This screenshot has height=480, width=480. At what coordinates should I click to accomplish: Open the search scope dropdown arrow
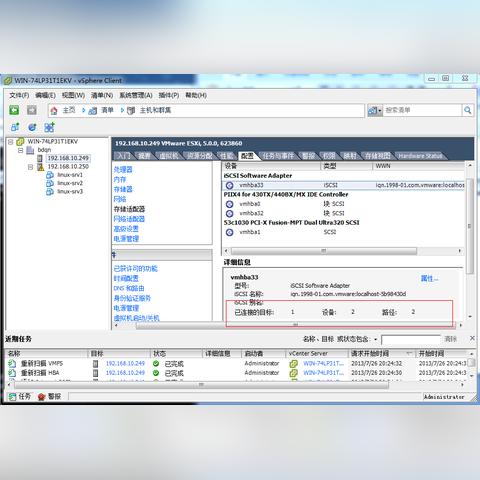coord(380,111)
